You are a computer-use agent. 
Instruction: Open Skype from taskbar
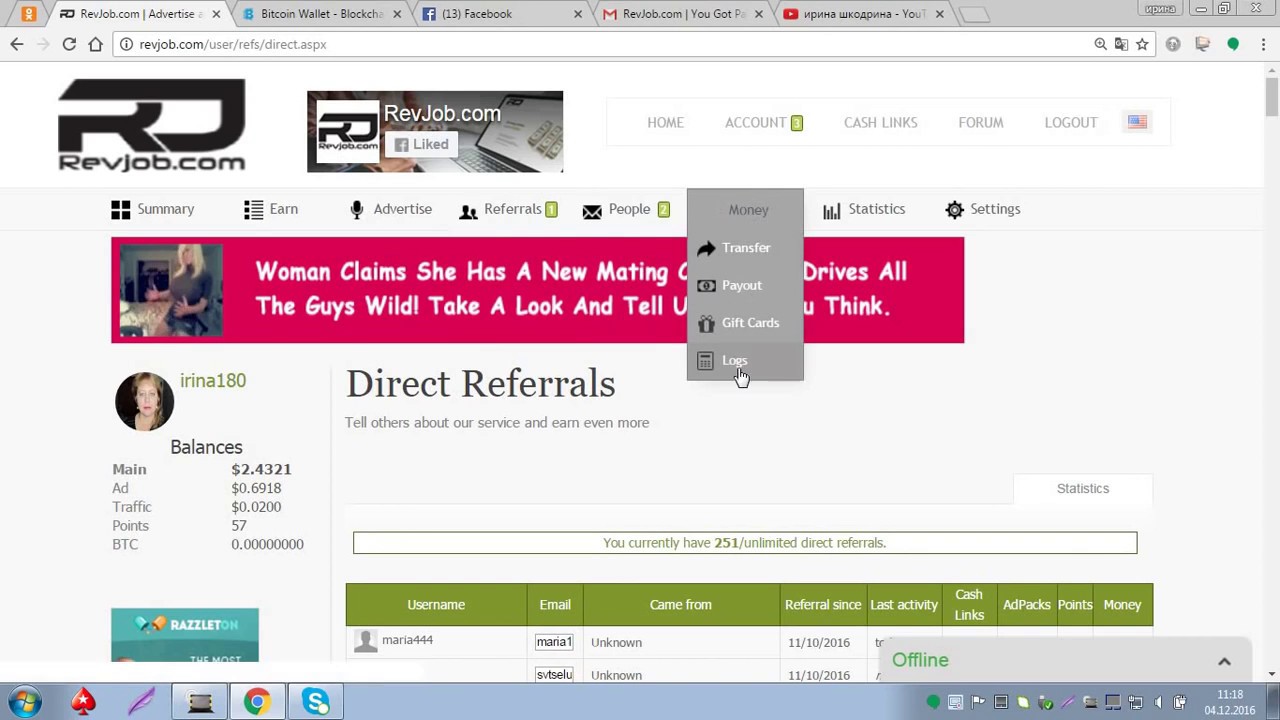tap(316, 702)
